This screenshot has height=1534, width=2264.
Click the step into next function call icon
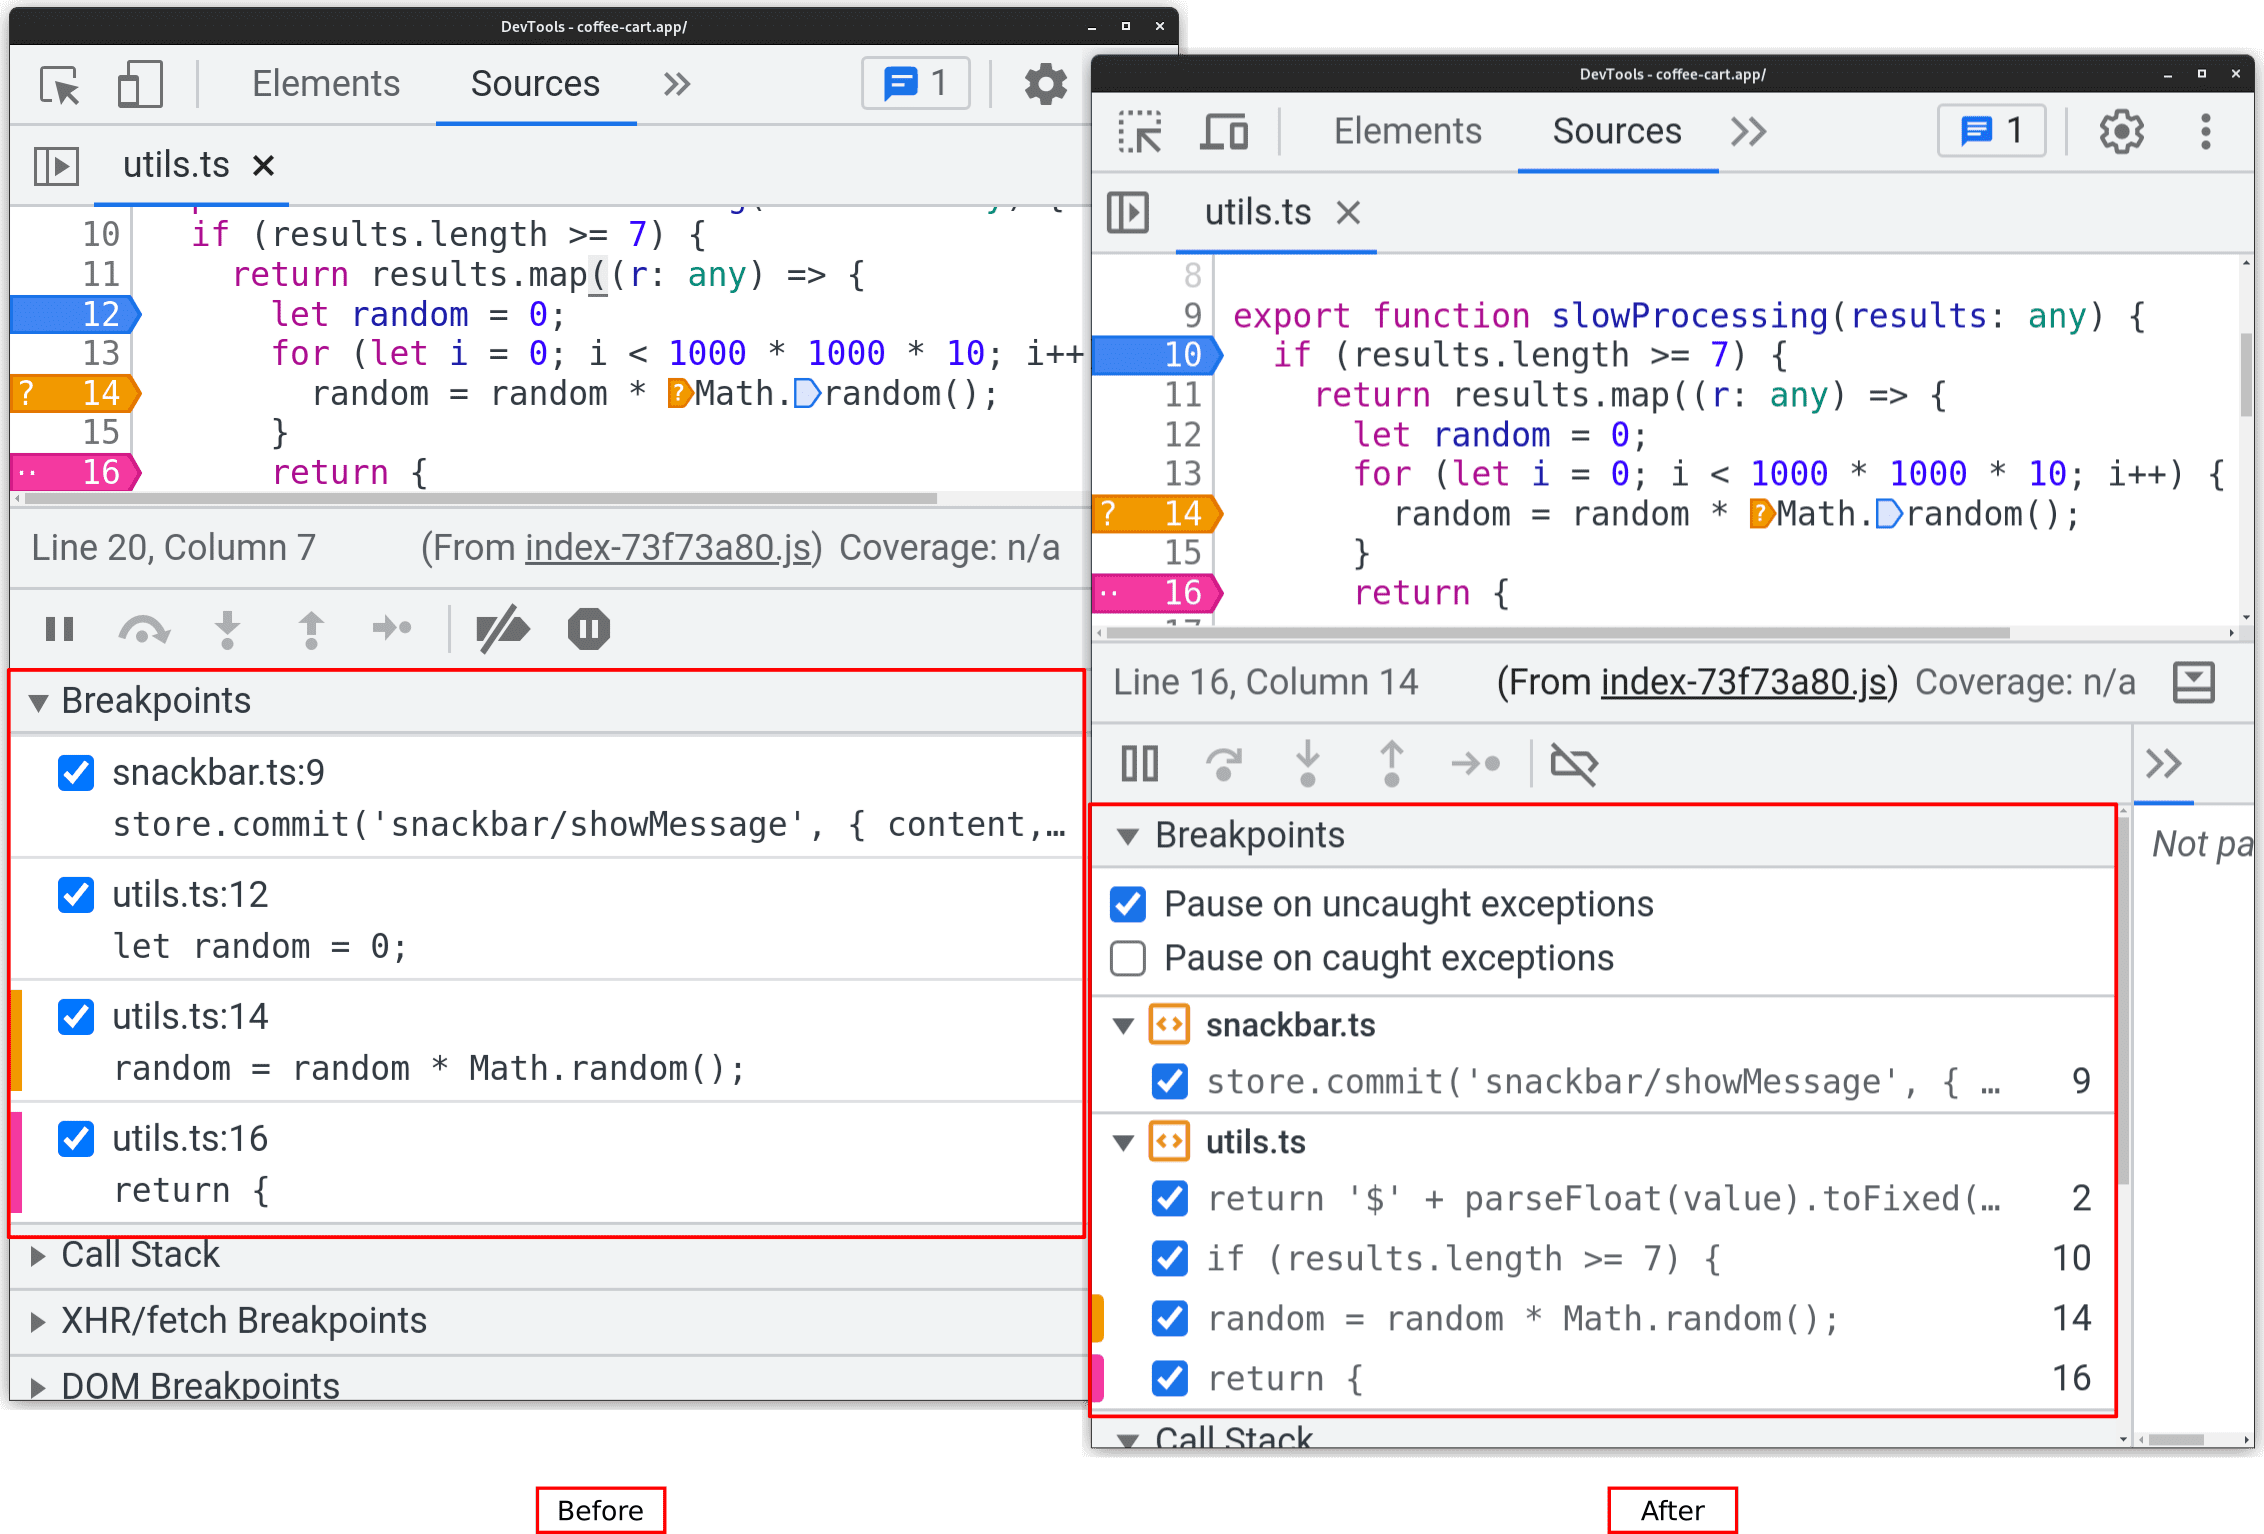(224, 627)
